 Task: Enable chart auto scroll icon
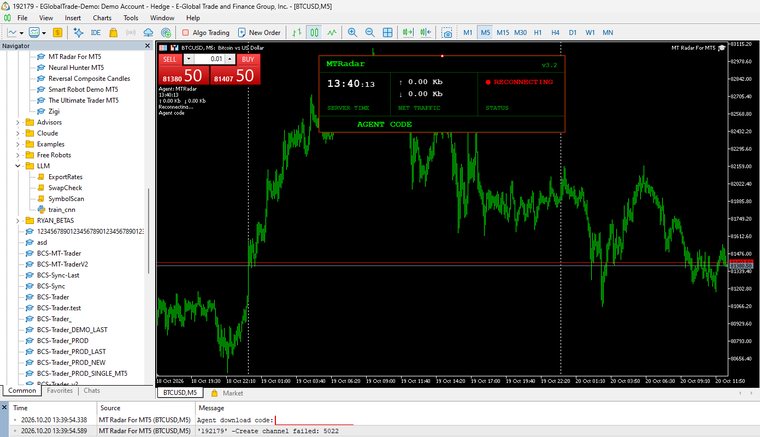tap(408, 32)
